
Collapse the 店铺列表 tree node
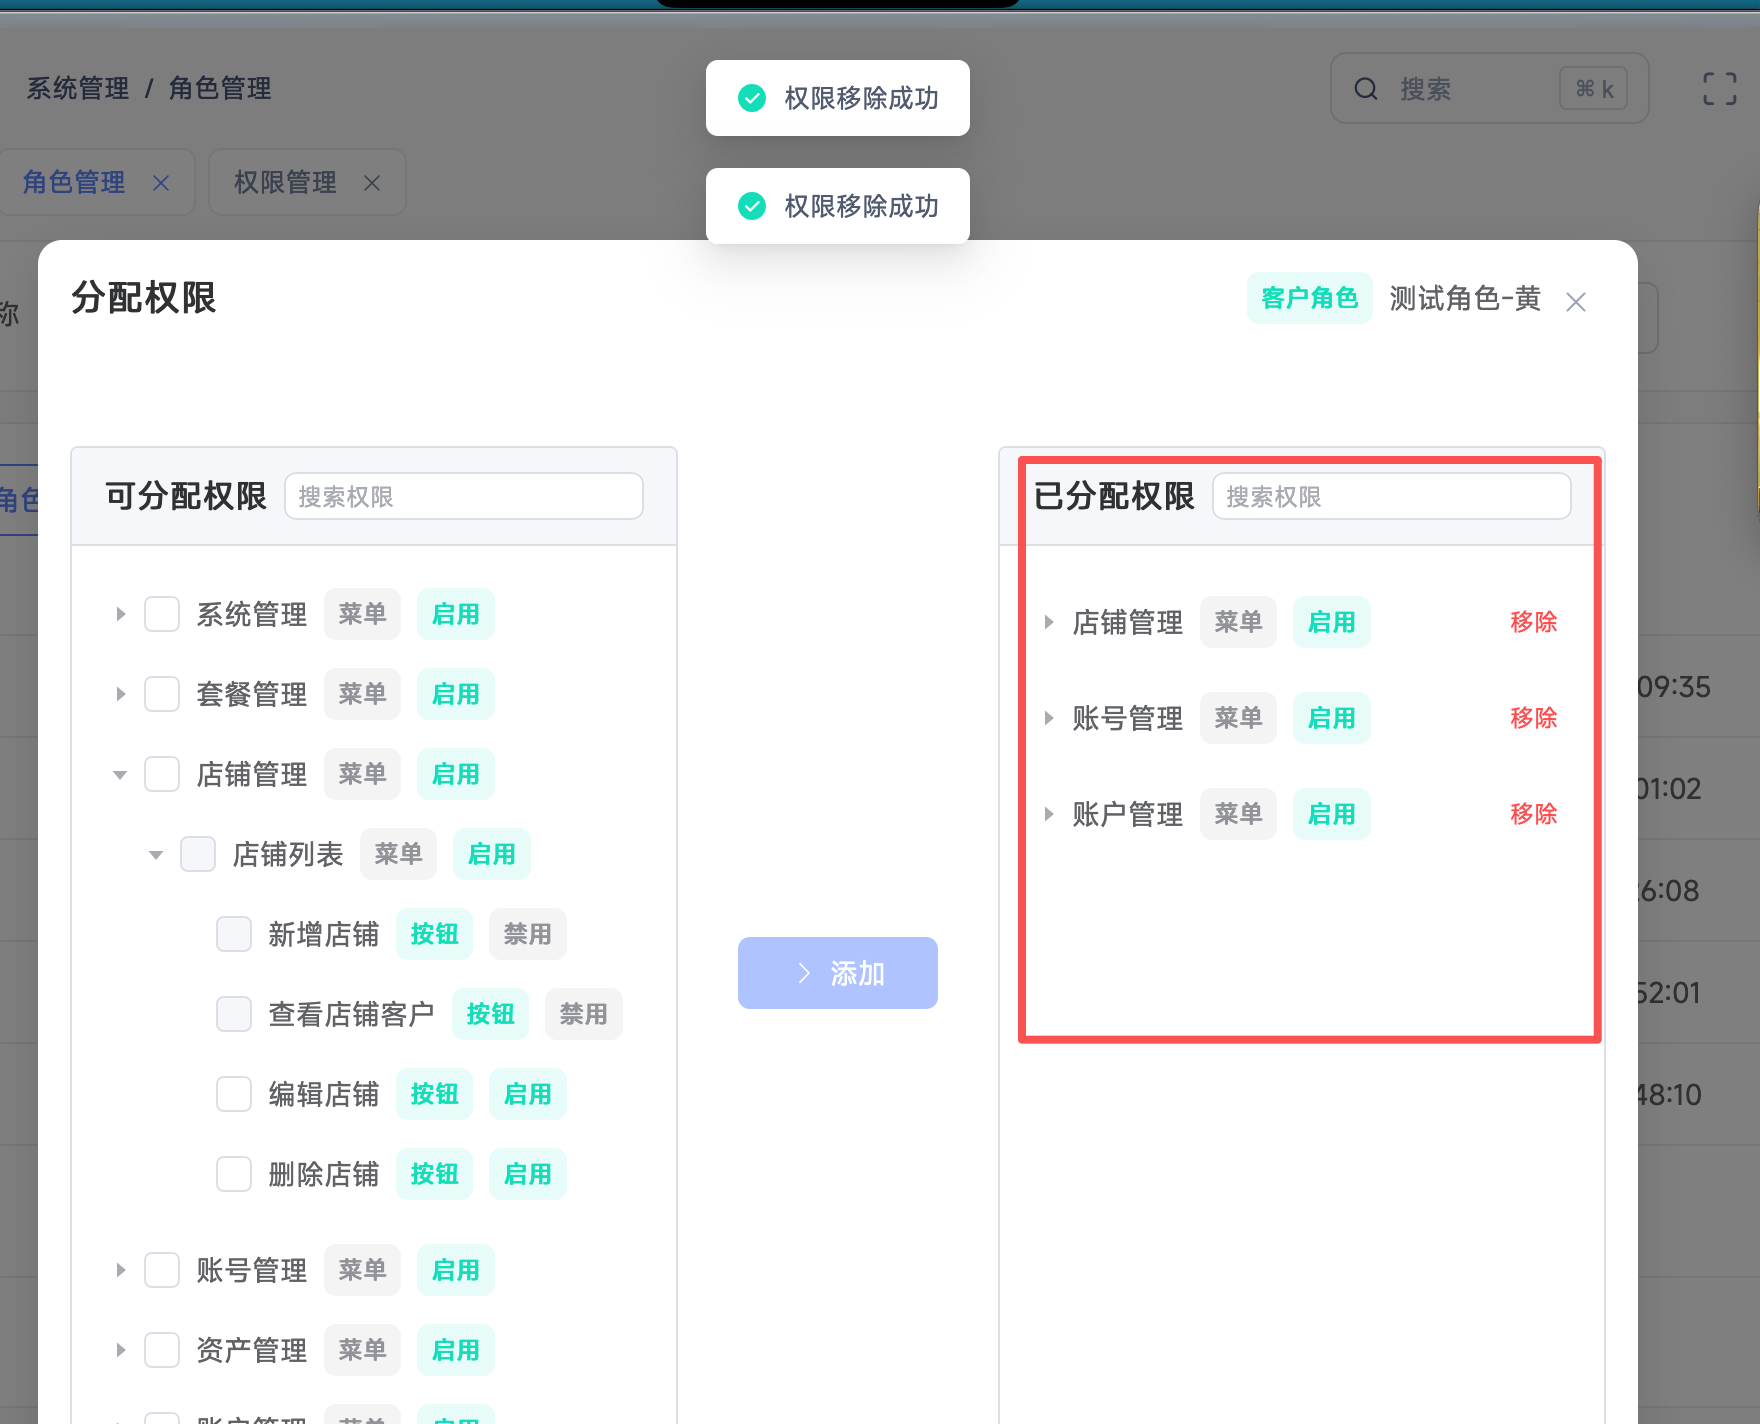[156, 855]
